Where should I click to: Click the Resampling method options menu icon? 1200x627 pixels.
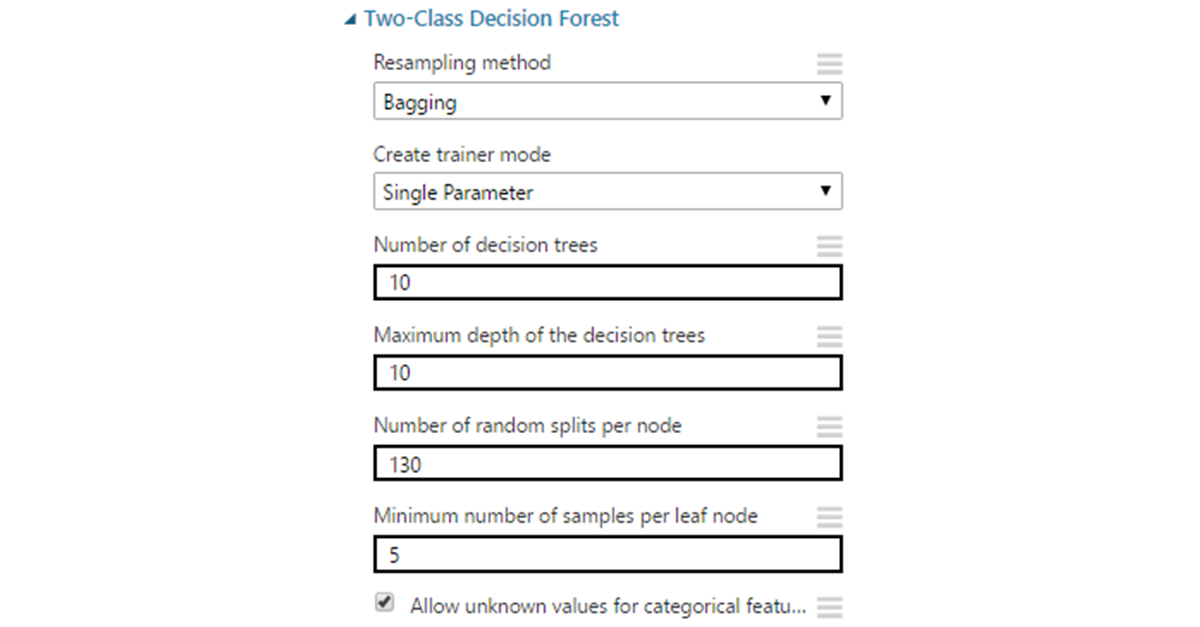[829, 64]
